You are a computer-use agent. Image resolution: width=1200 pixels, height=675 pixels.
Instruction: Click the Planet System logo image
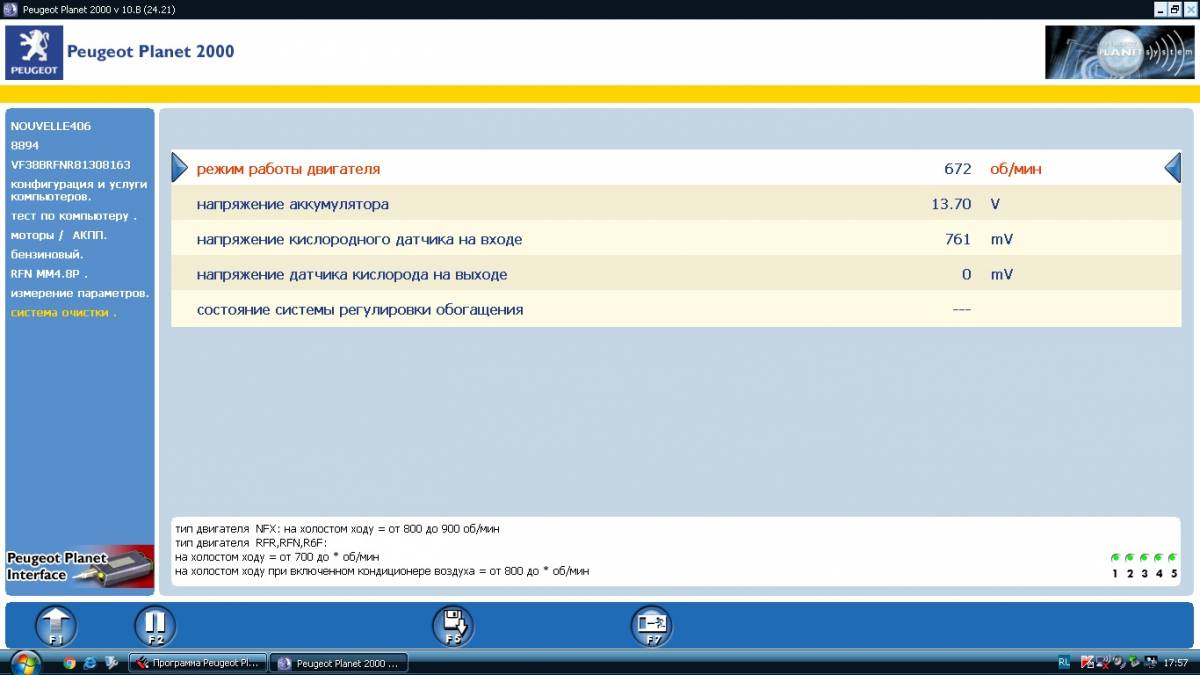click(x=1119, y=52)
